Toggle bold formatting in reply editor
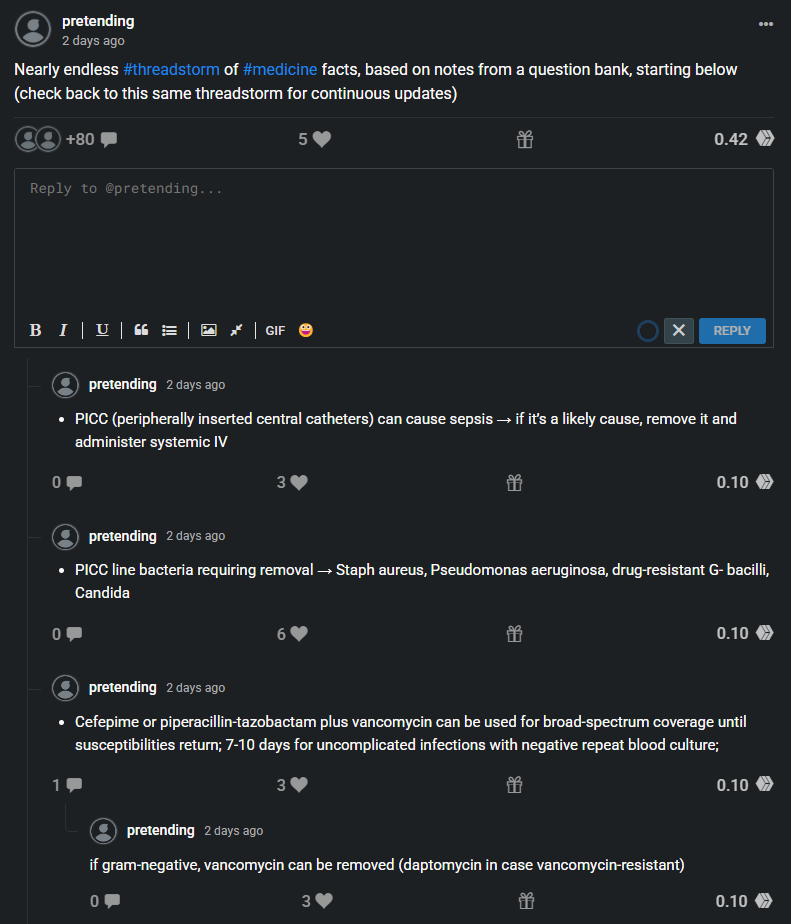This screenshot has height=924, width=791. [35, 330]
